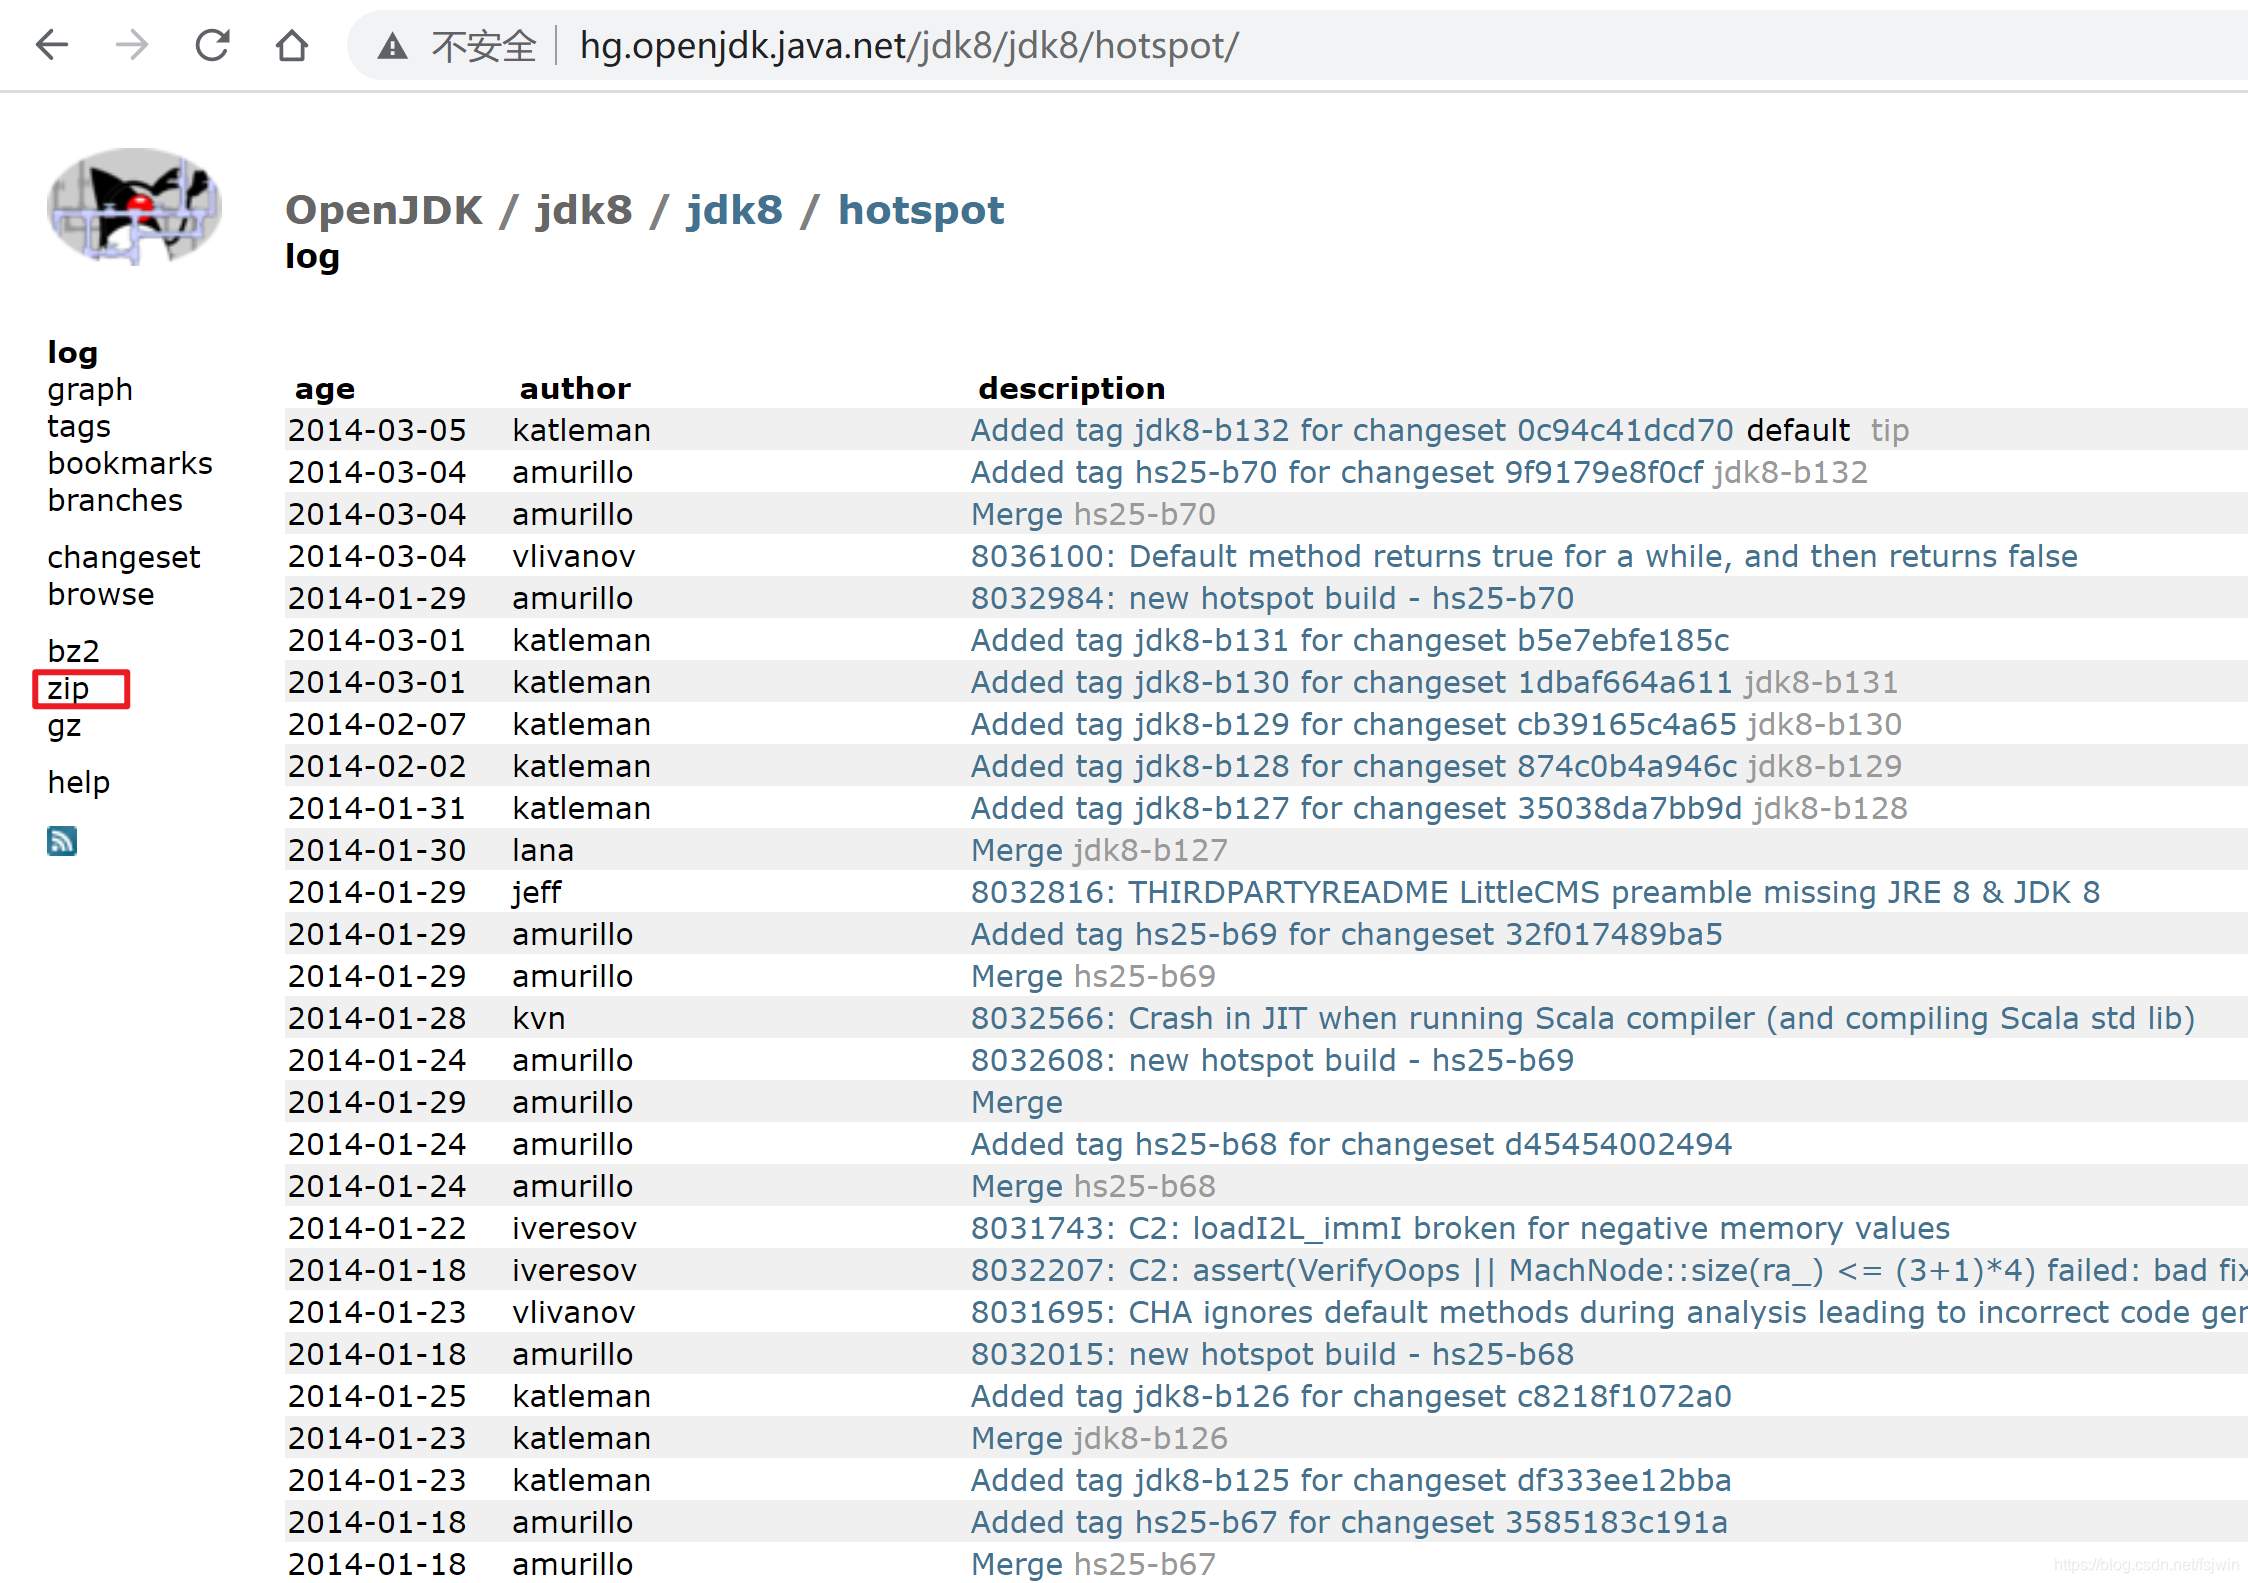Download the gz archive
Image resolution: width=2248 pixels, height=1583 pixels.
pyautogui.click(x=64, y=726)
